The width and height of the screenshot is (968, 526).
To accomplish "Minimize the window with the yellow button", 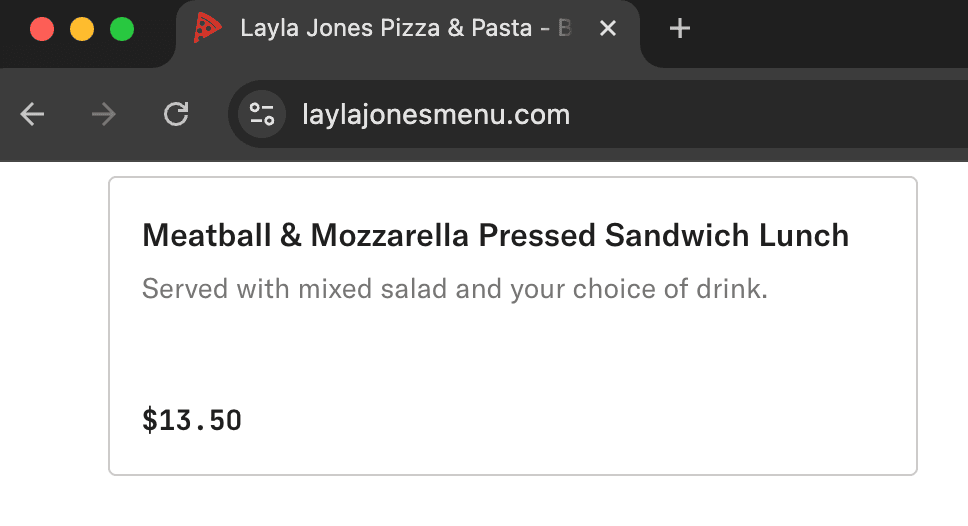I will pos(82,28).
